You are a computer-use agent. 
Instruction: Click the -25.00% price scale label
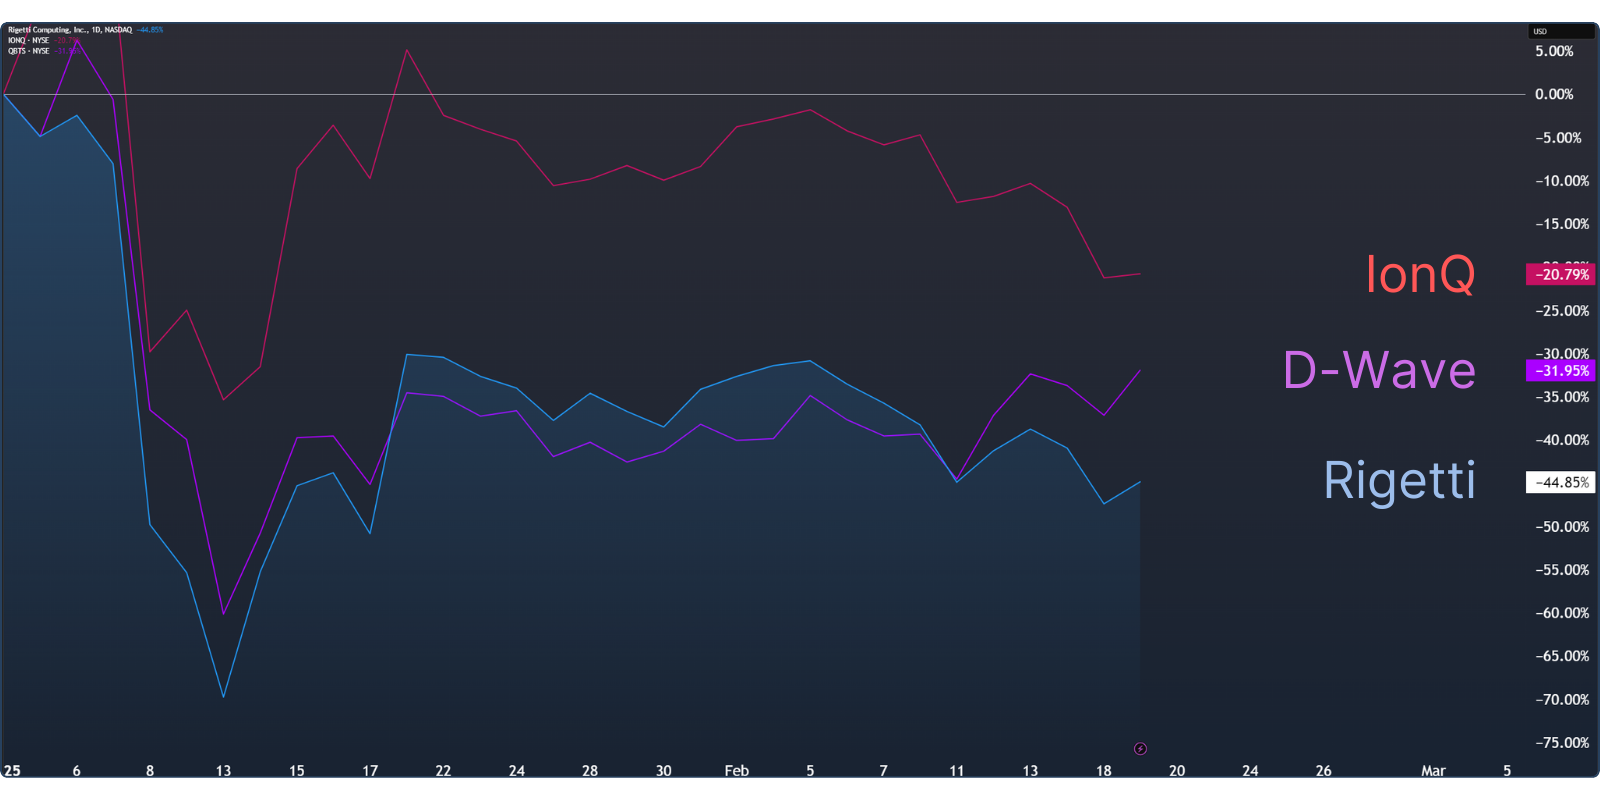pos(1562,310)
